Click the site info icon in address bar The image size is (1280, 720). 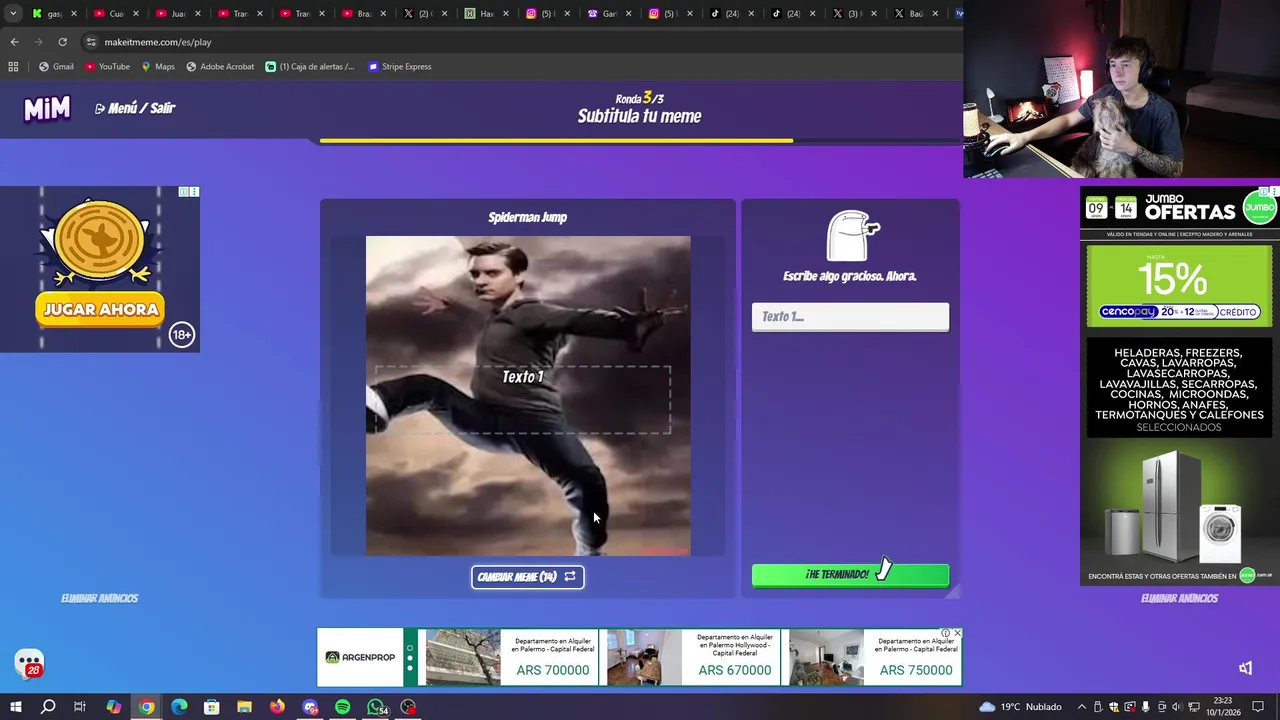(x=91, y=42)
